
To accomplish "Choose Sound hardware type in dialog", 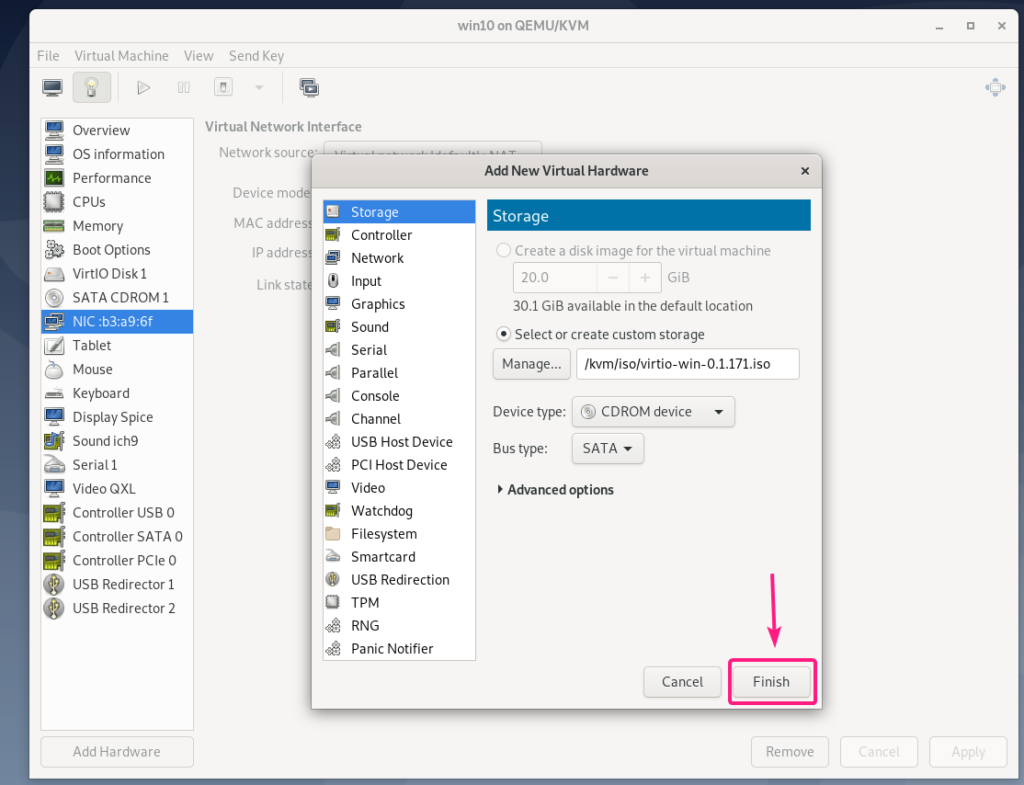I will (399, 327).
